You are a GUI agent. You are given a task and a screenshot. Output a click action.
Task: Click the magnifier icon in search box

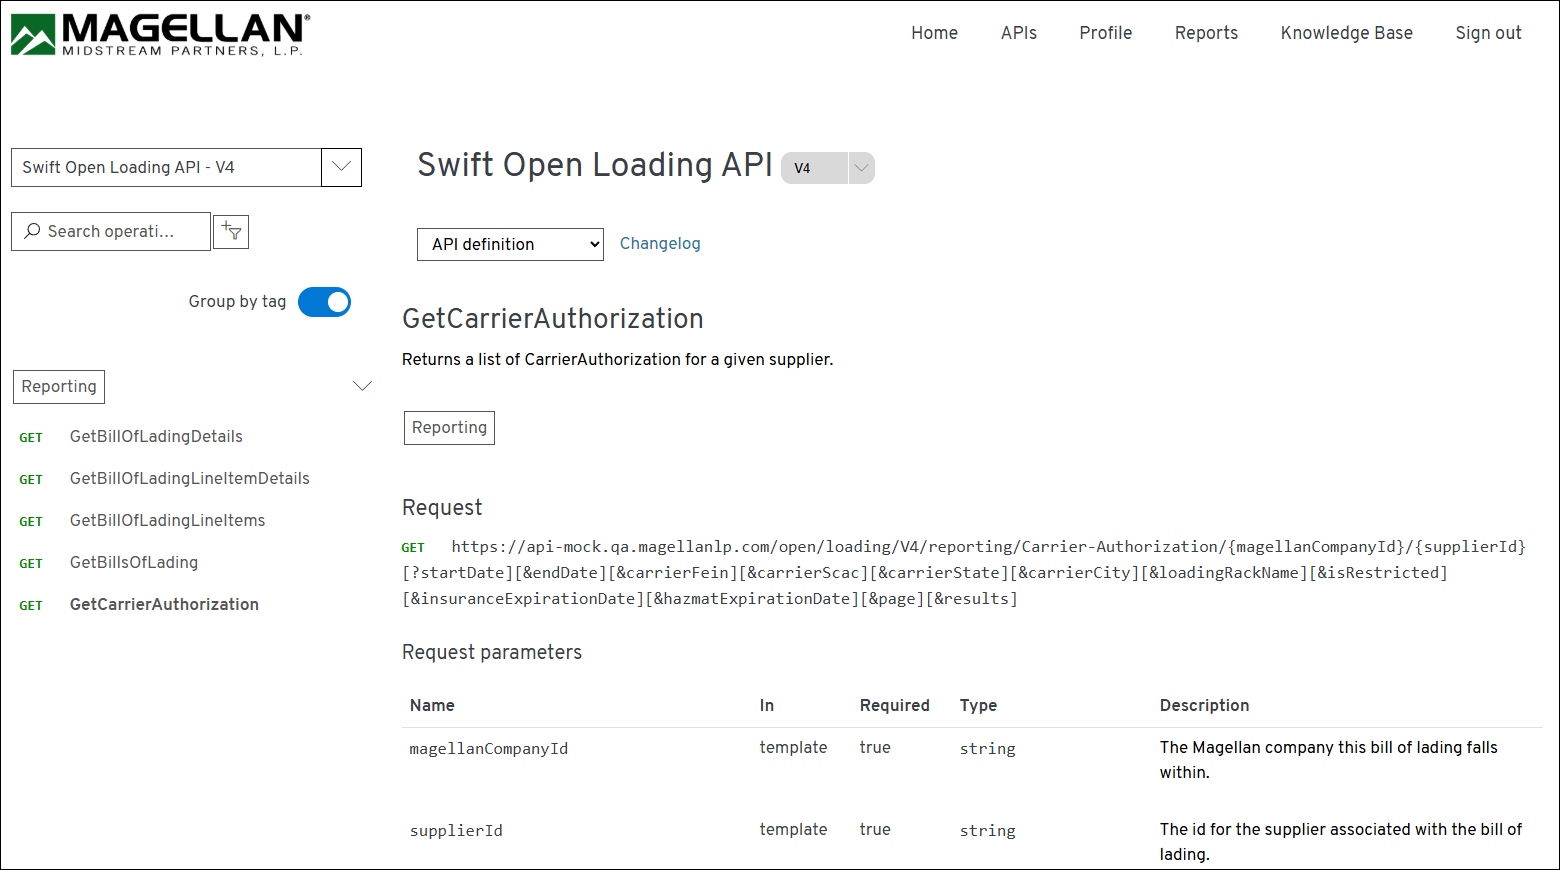(x=33, y=231)
